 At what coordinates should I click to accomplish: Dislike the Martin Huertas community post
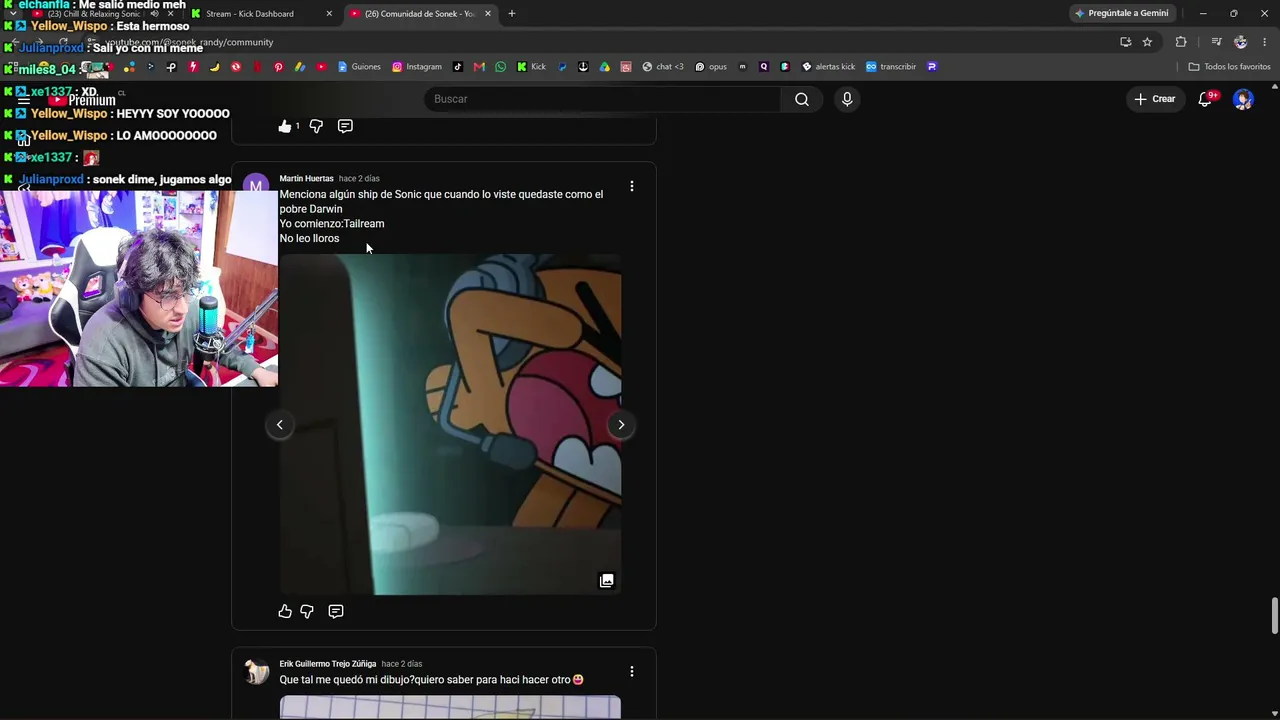(x=307, y=611)
